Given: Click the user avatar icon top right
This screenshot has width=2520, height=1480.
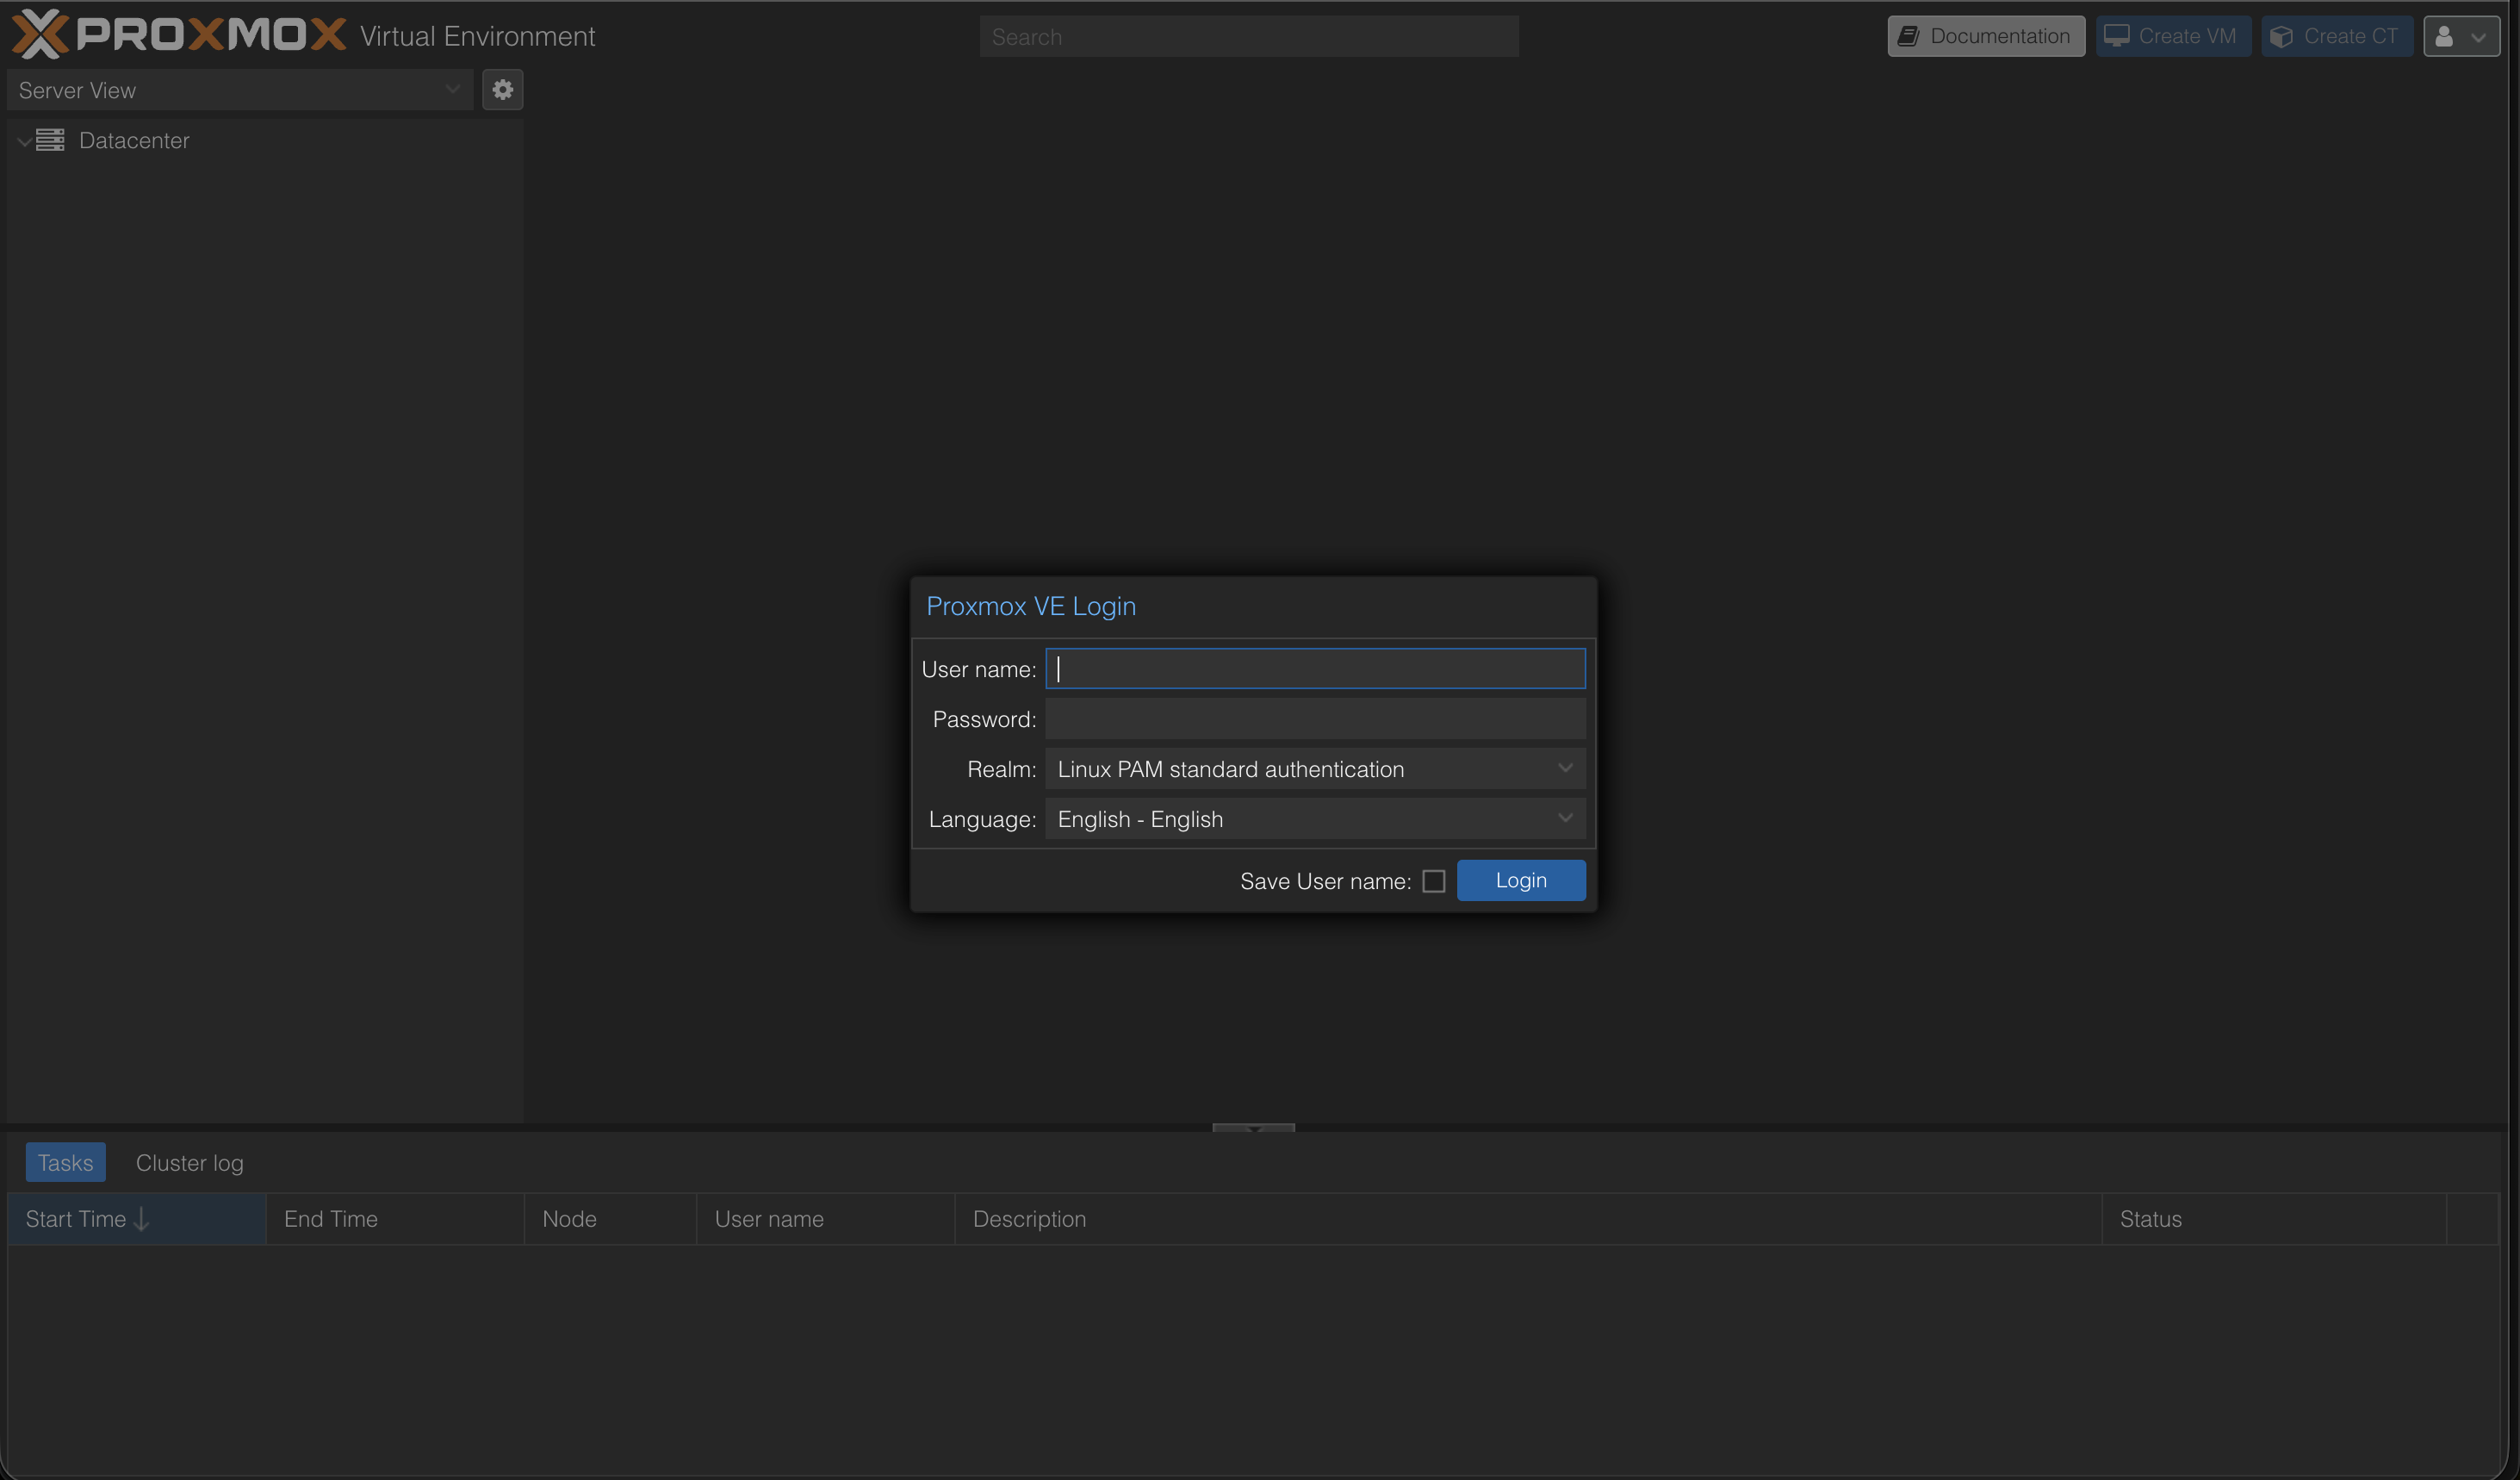Looking at the screenshot, I should click(x=2443, y=36).
